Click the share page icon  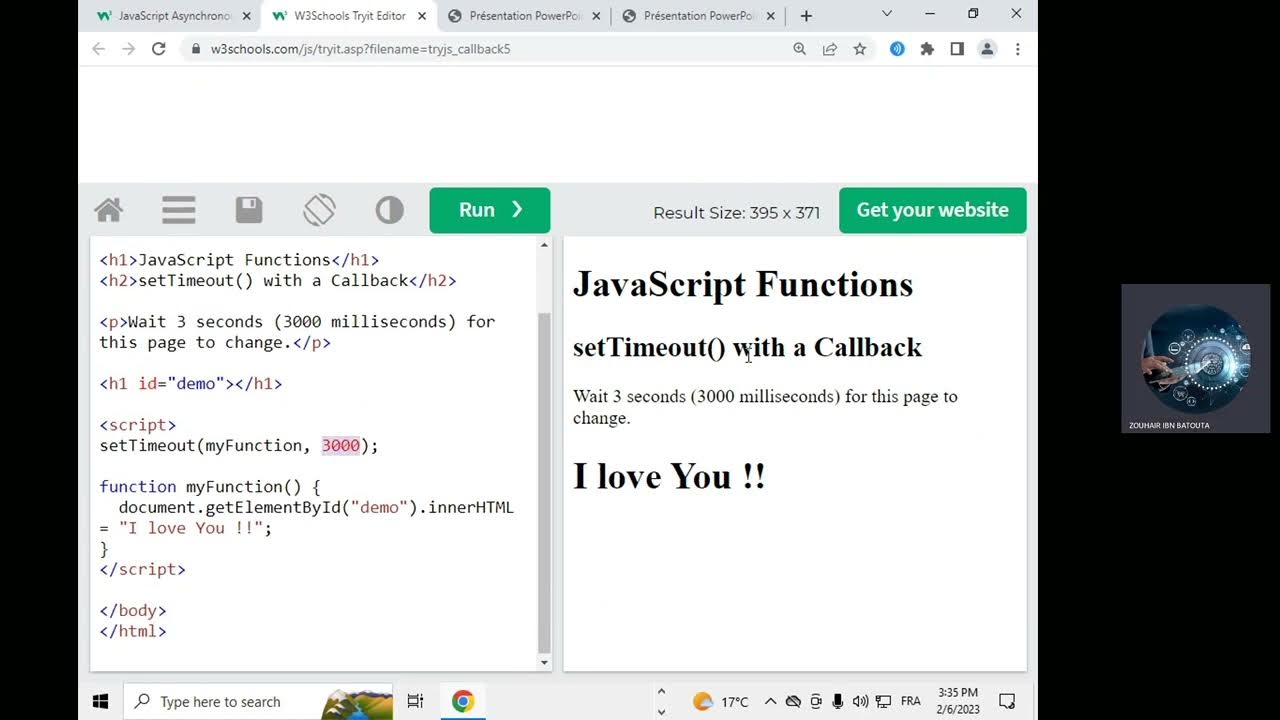829,49
